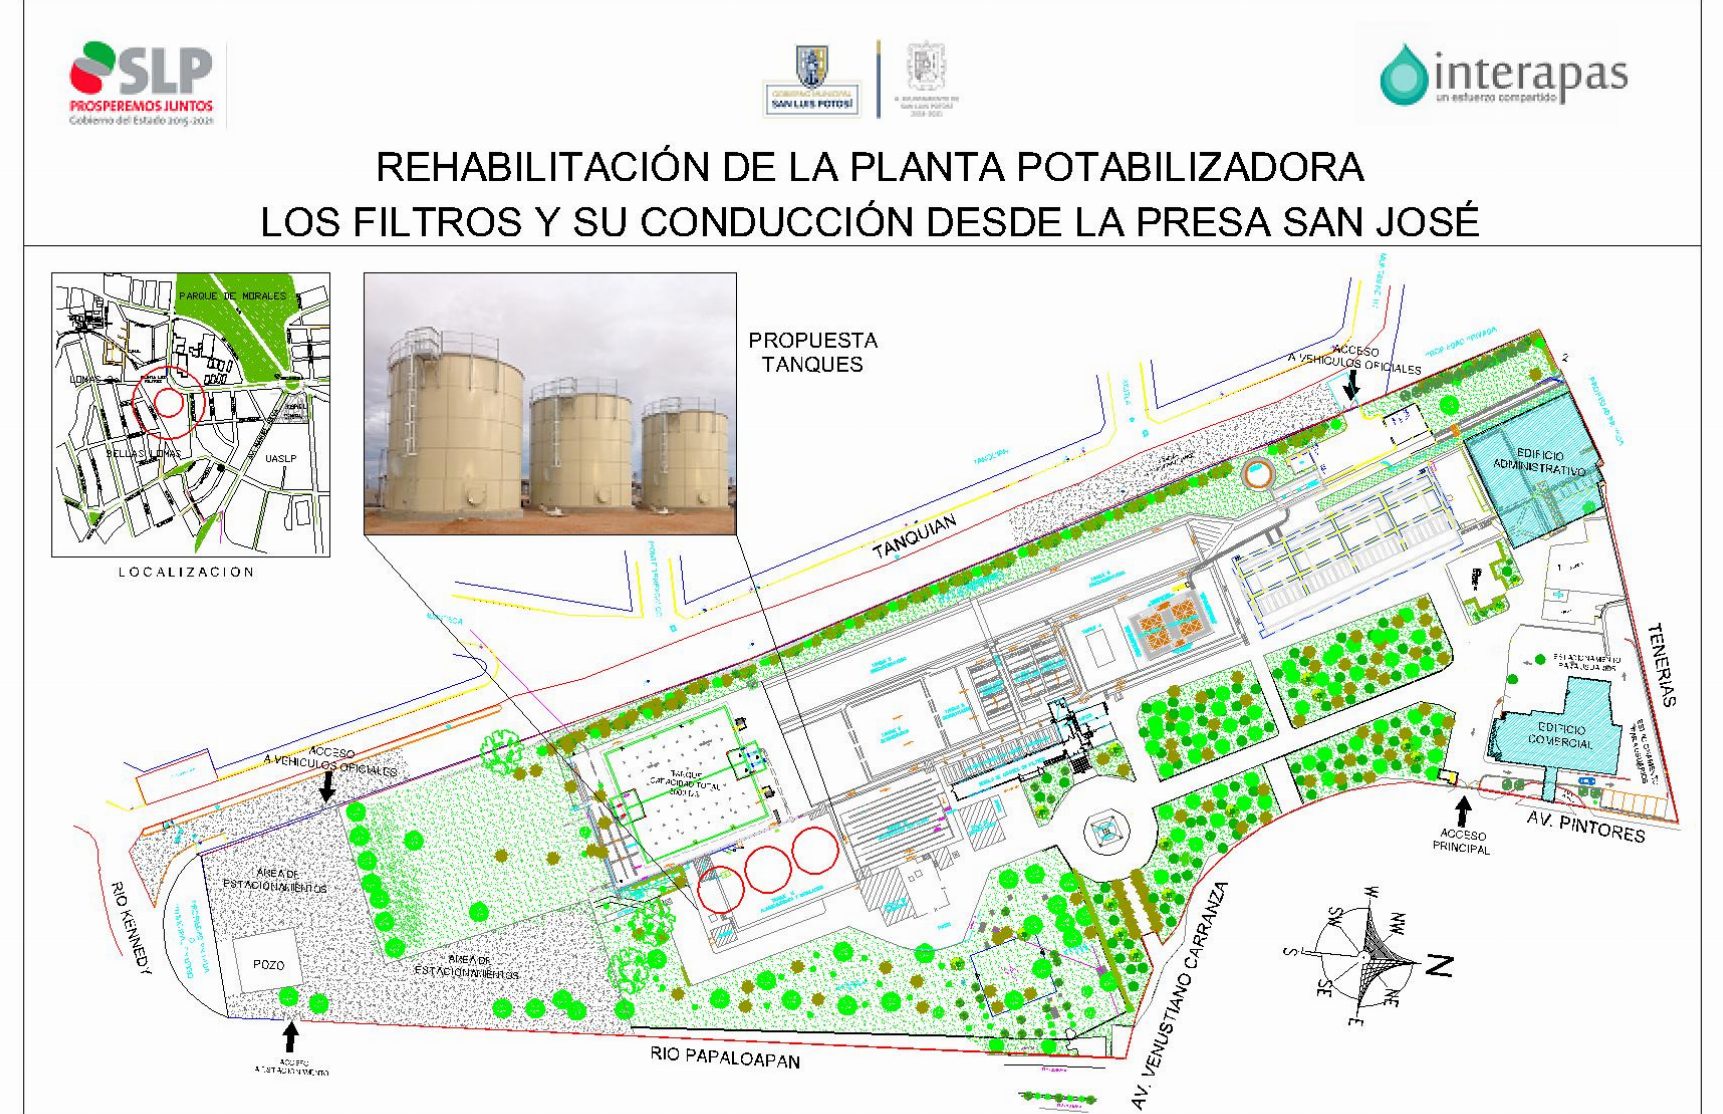Click the Acceso Principal arrow marker
Viewport: 1723px width, 1114px height.
1463,808
